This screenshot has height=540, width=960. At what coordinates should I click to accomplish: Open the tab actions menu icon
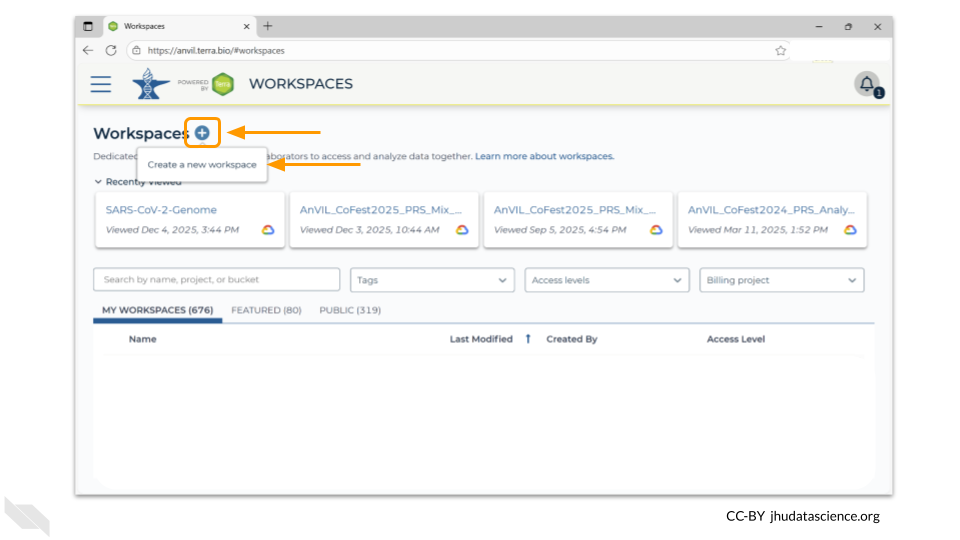coord(88,26)
